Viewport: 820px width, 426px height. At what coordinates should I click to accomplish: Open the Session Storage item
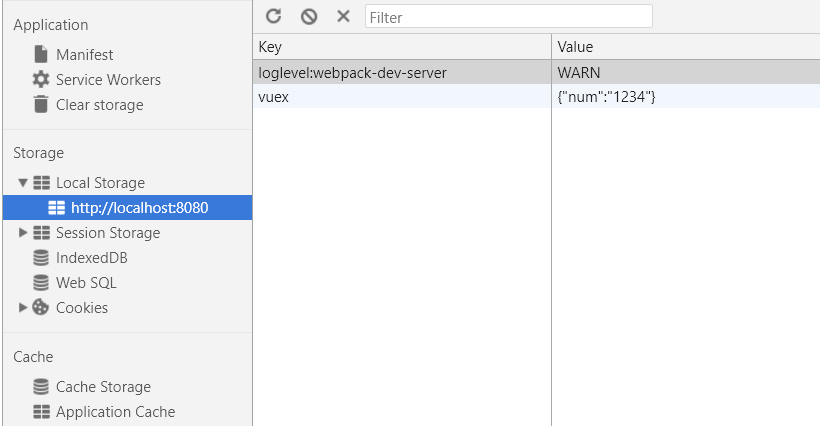pos(107,233)
